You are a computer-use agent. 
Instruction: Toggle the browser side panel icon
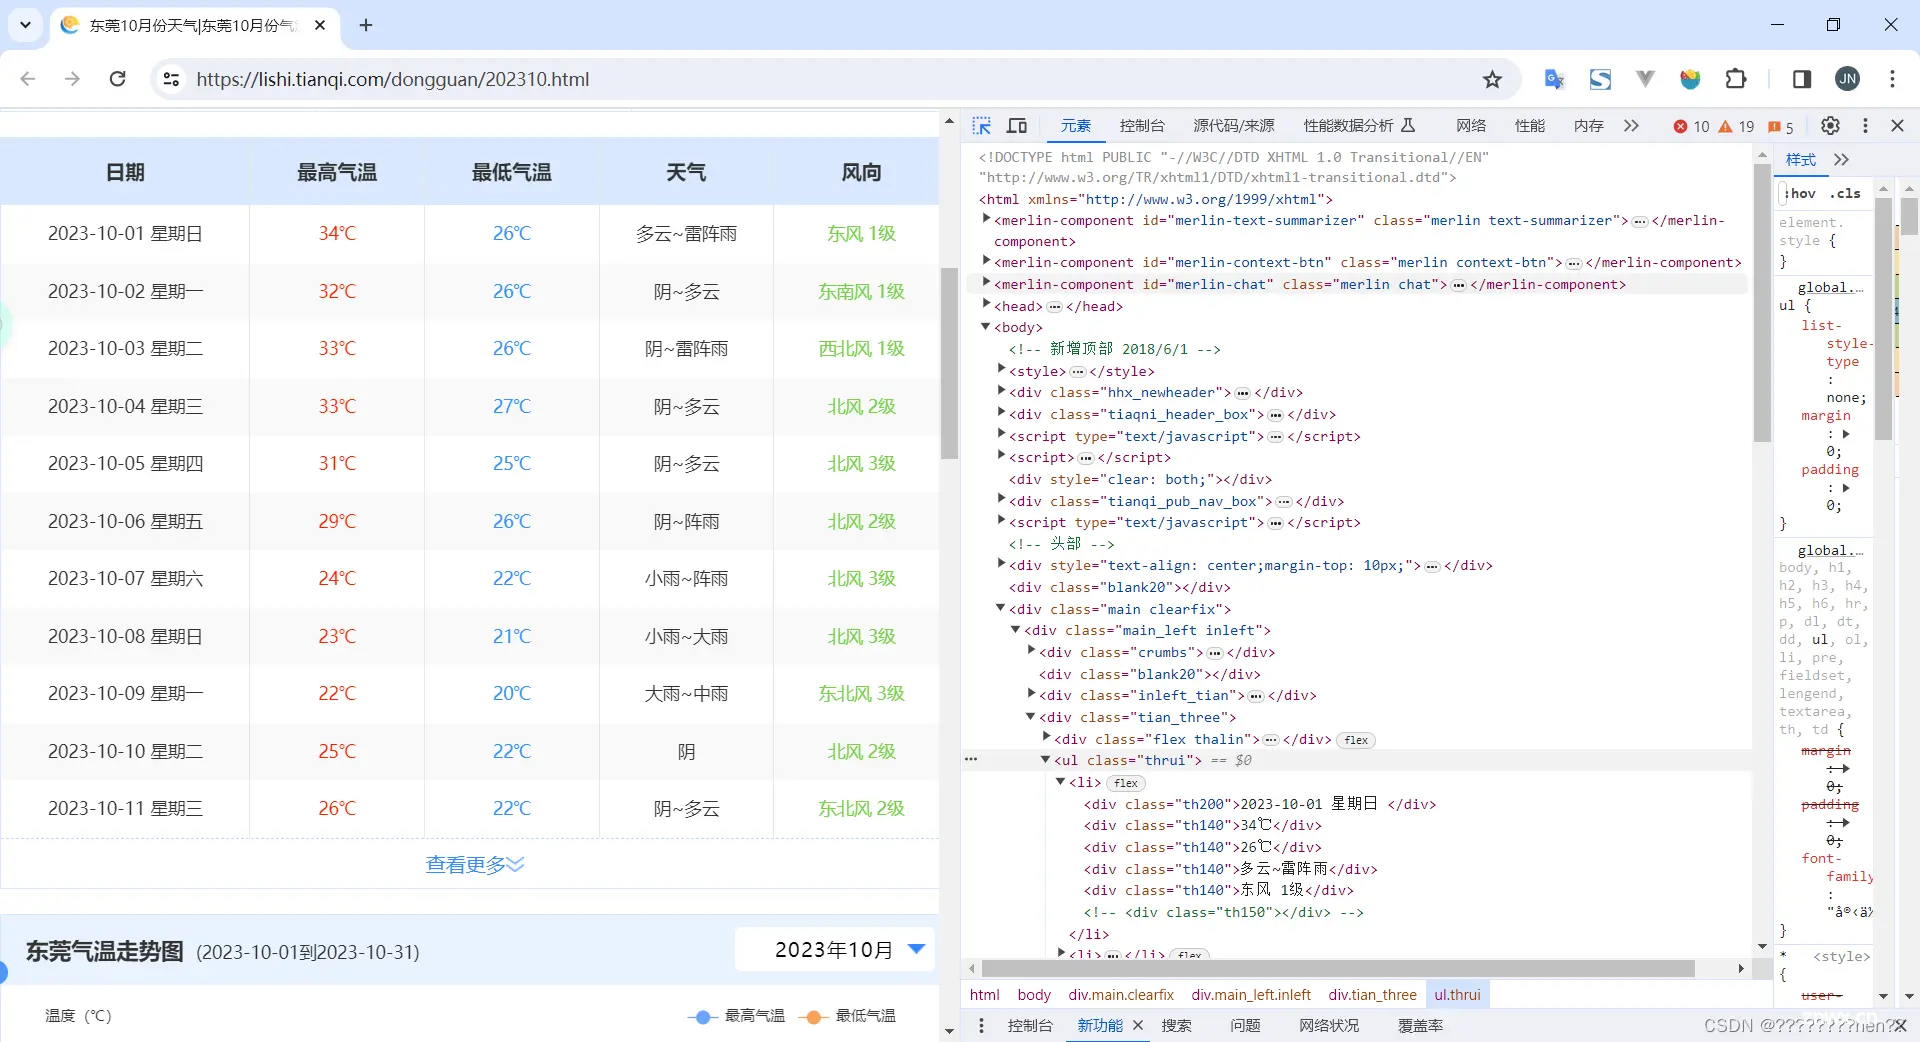click(1802, 79)
